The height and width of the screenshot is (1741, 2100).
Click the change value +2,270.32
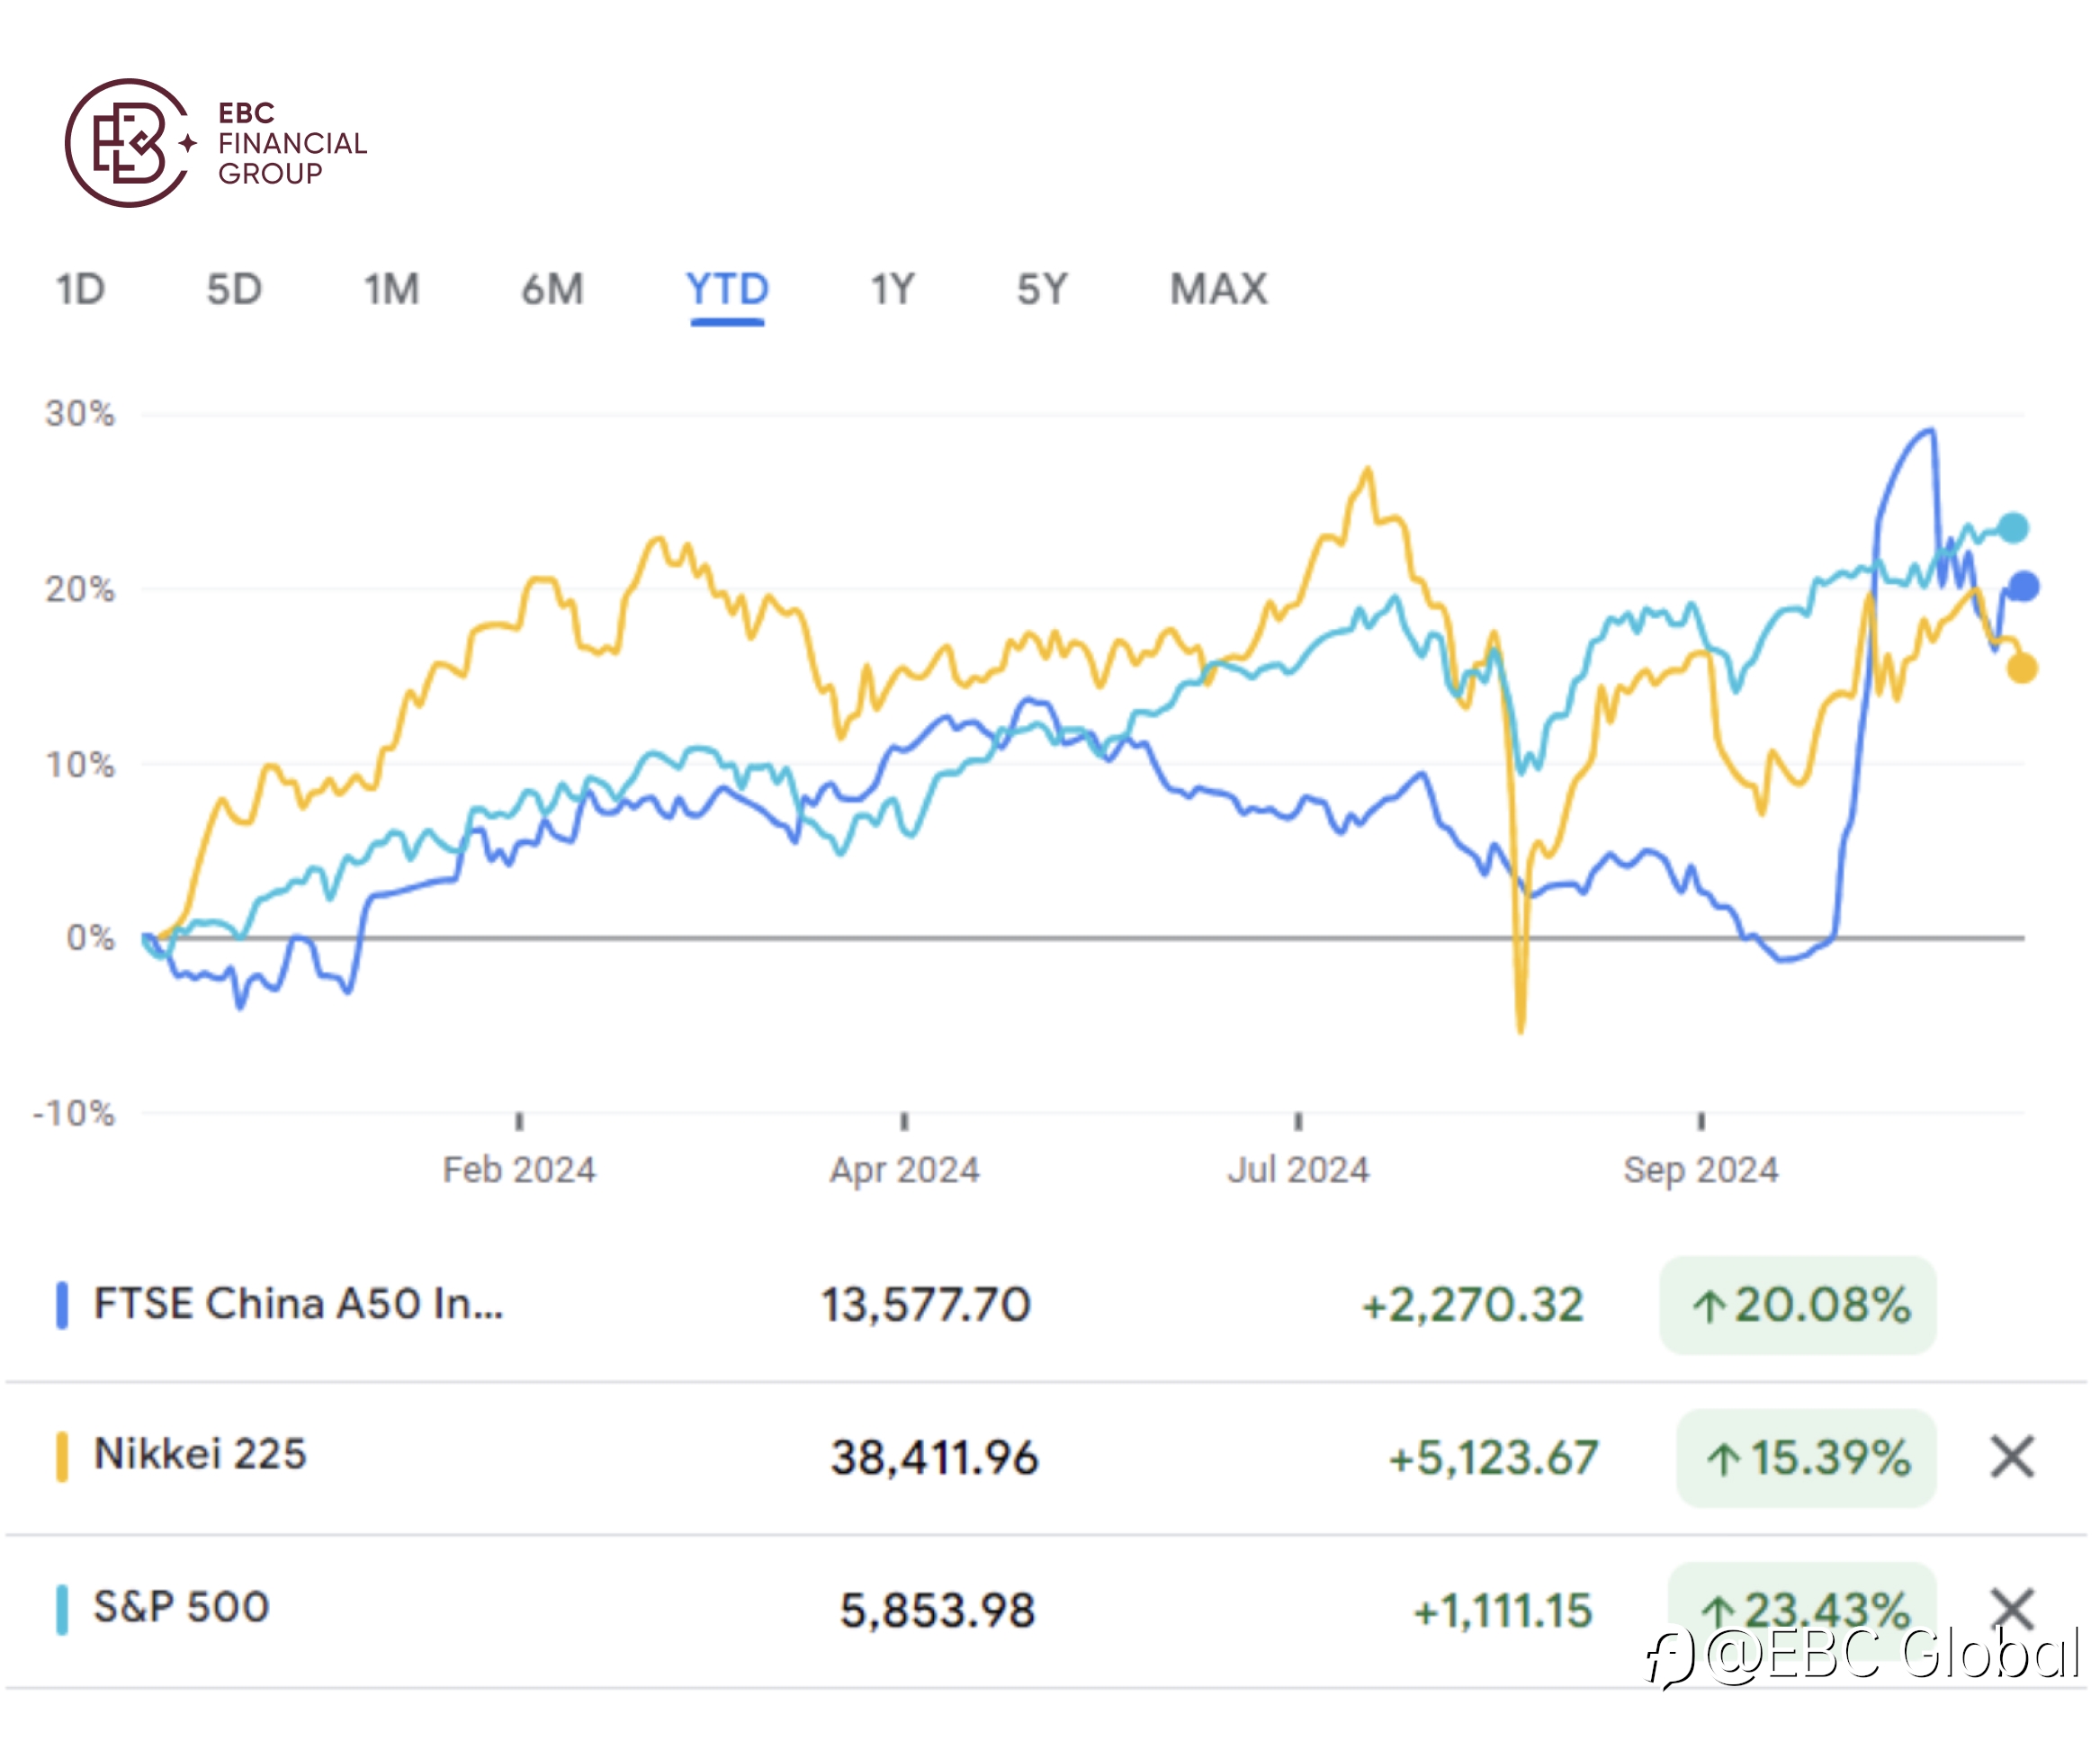point(1472,1305)
